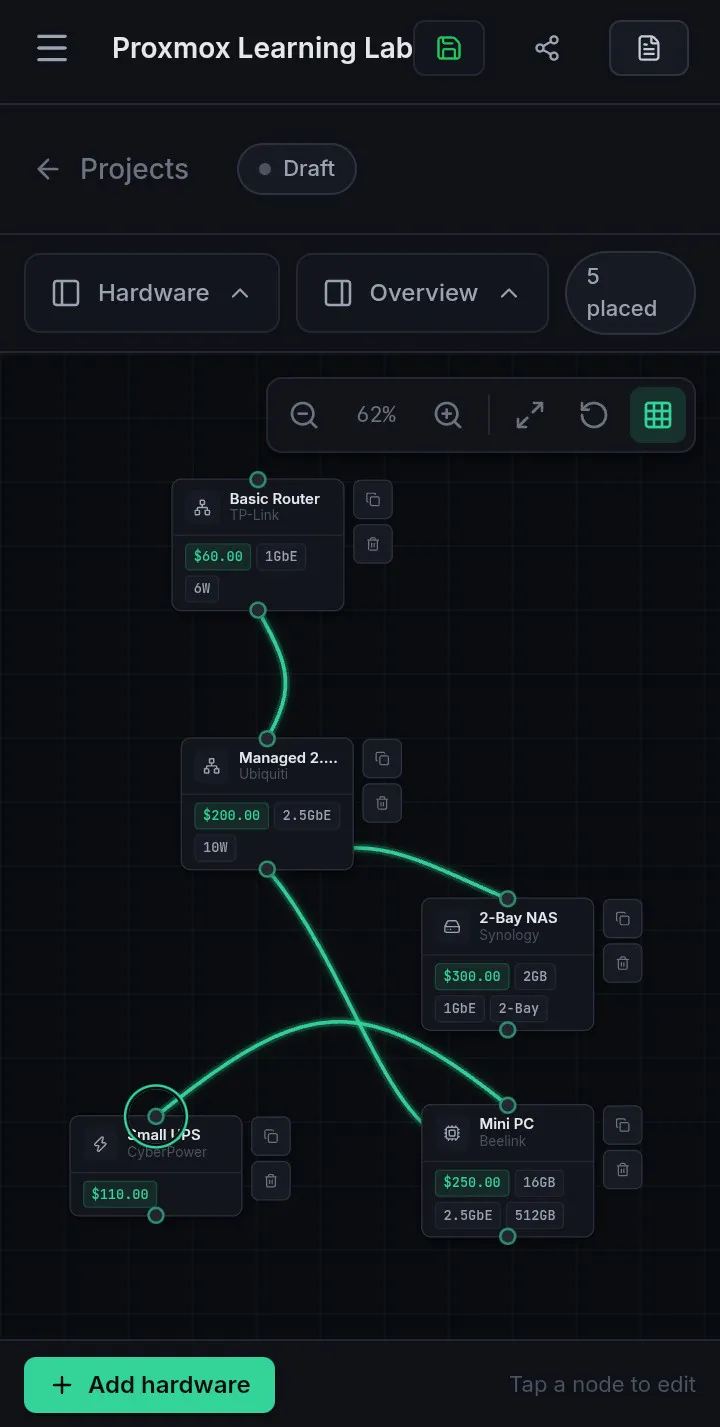Collapse the Hardware panel

tap(152, 293)
